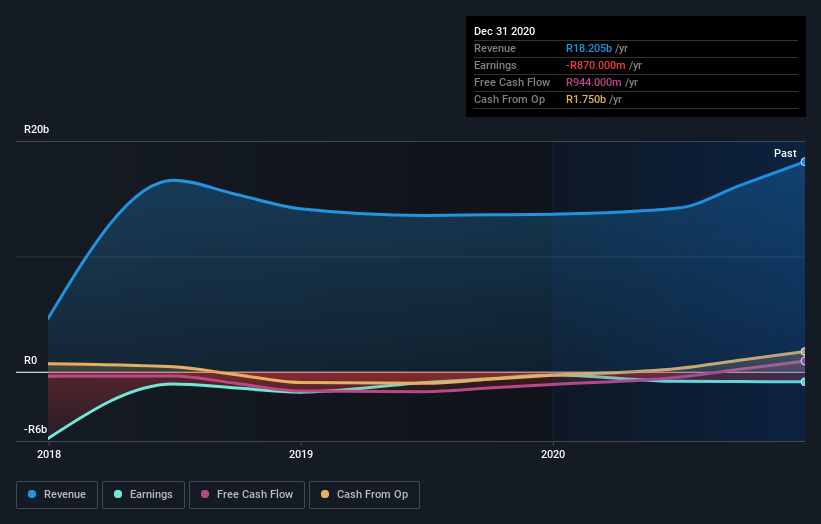Click the blue Revenue endpoint marker
The image size is (821, 524).
(803, 162)
